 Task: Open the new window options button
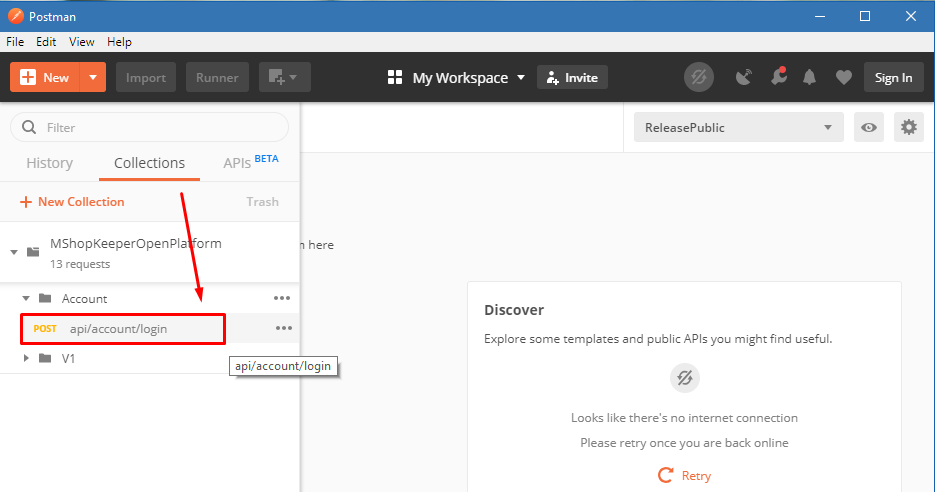[284, 78]
